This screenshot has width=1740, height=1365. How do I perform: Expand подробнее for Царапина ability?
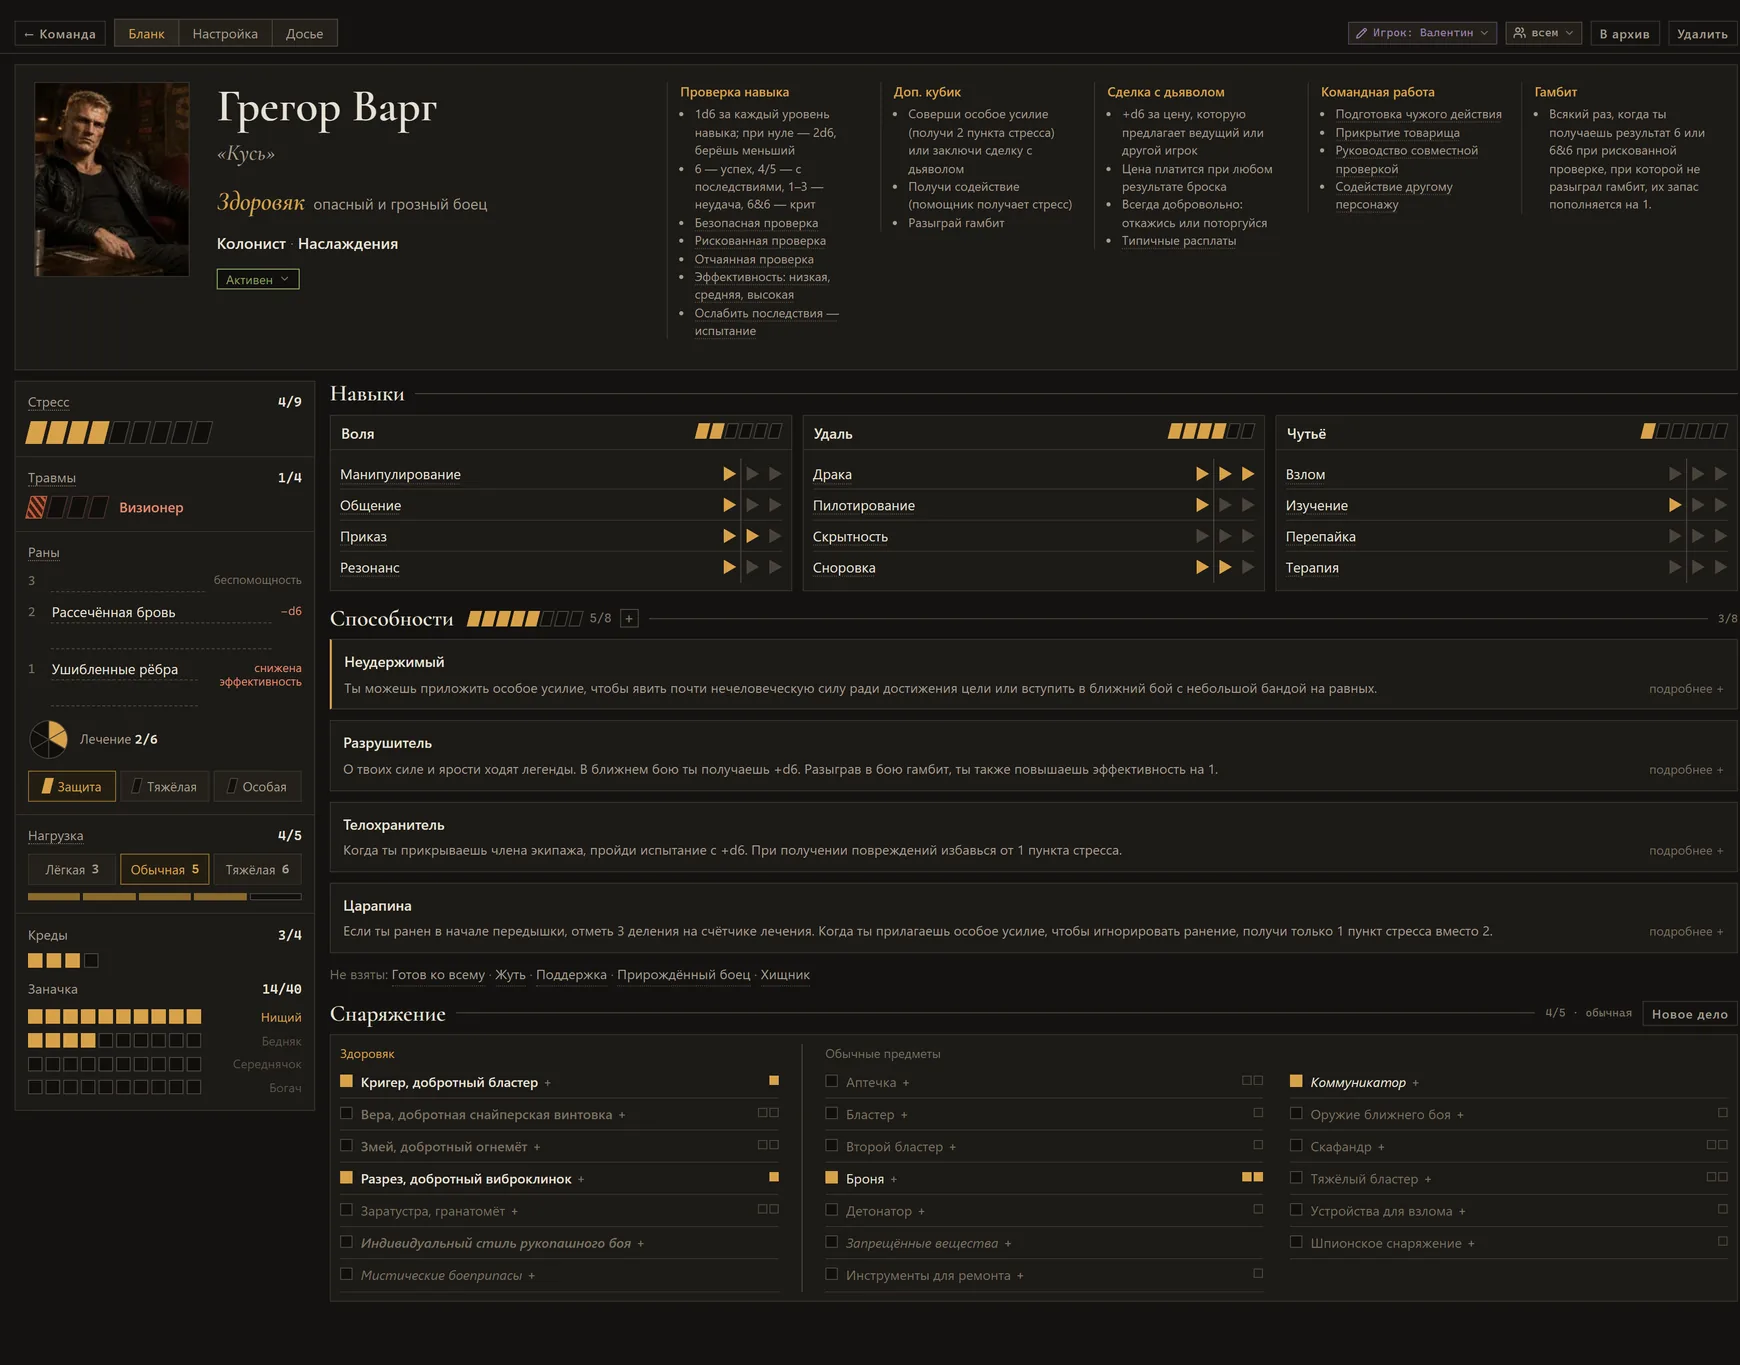(1686, 932)
